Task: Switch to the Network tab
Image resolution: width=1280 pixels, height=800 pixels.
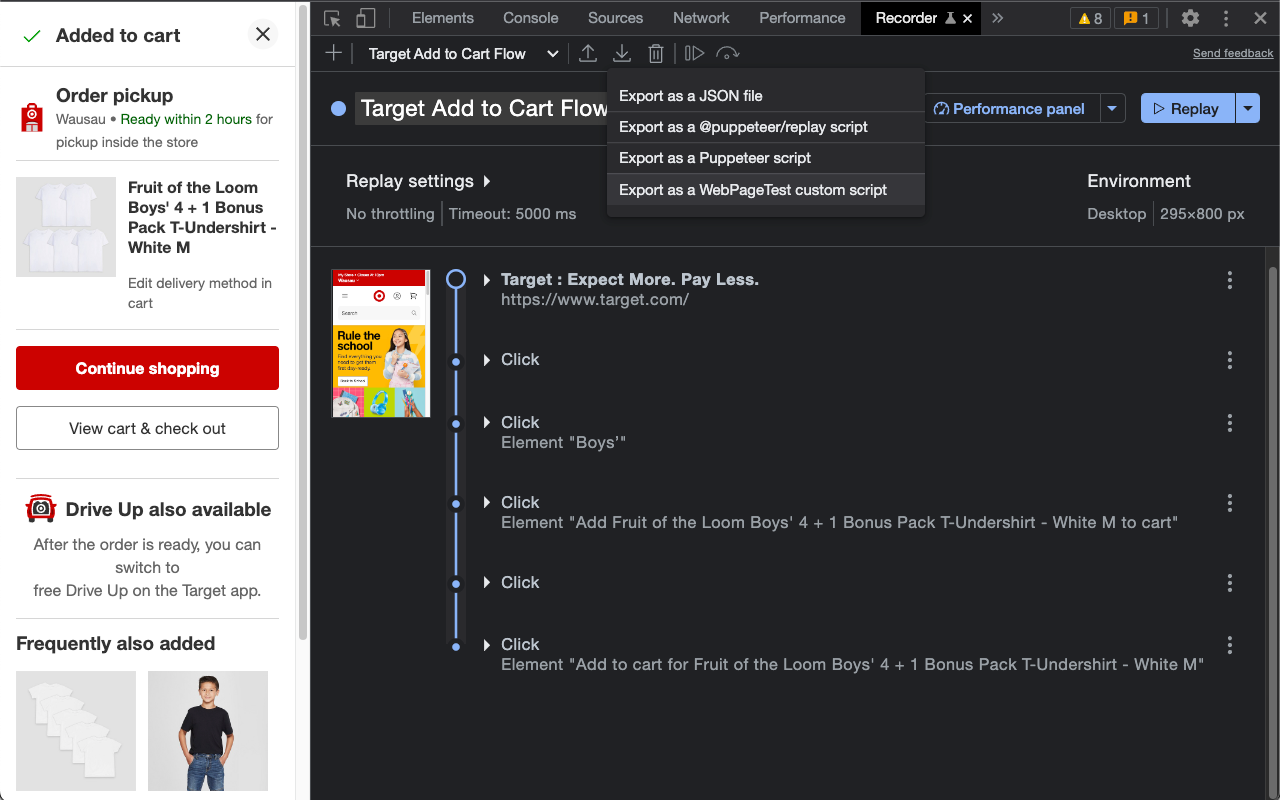Action: (x=700, y=17)
